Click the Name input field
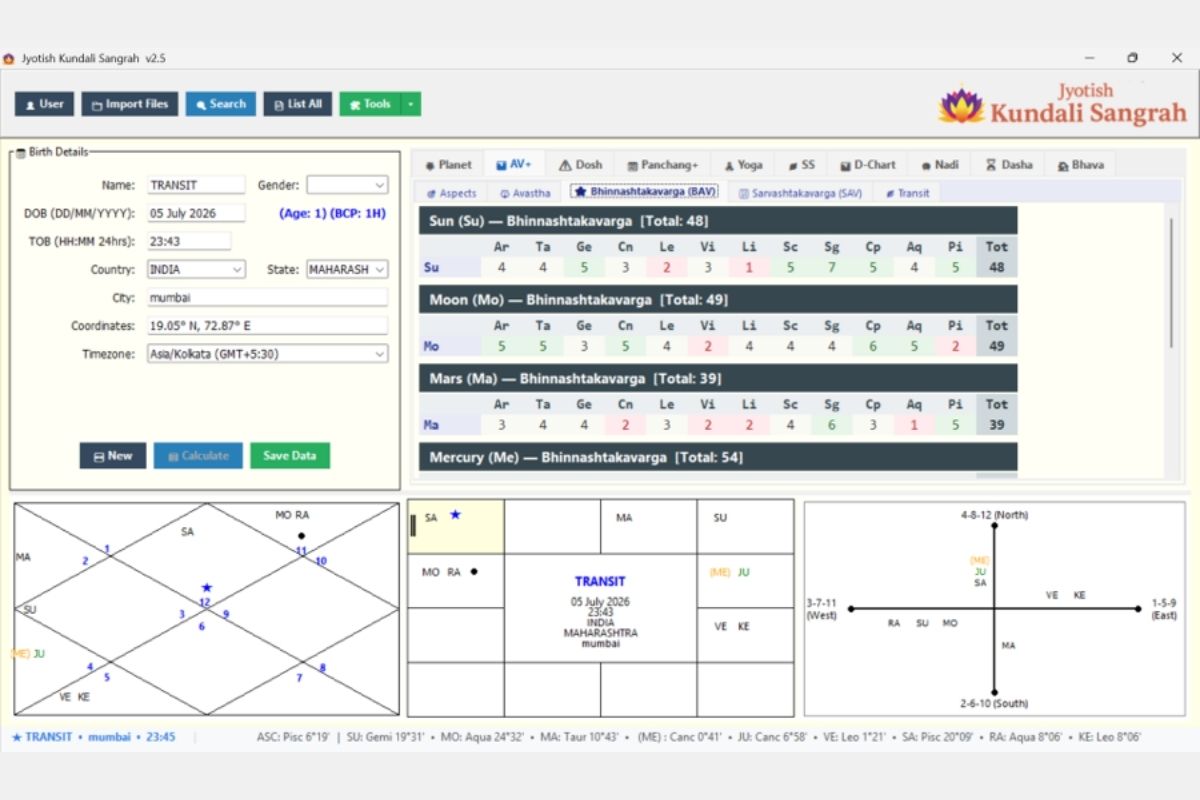The height and width of the screenshot is (800, 1200). 196,185
